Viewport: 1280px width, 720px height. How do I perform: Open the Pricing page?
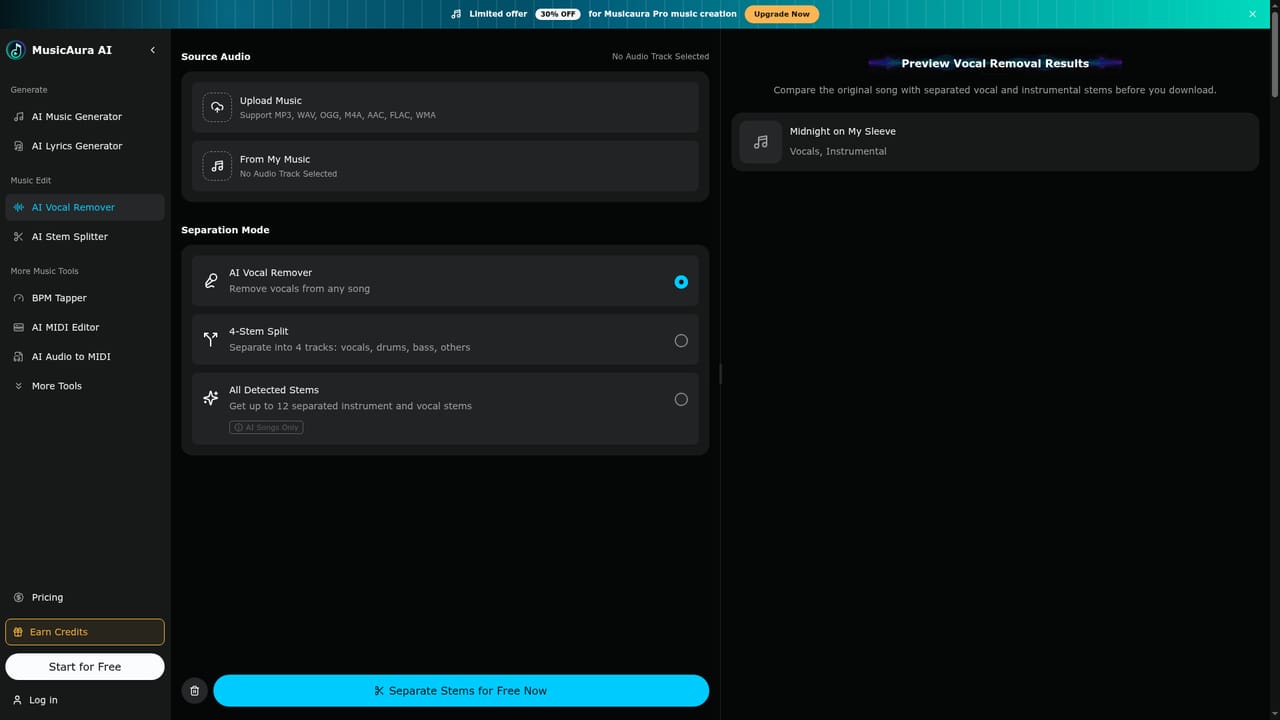tap(85, 597)
